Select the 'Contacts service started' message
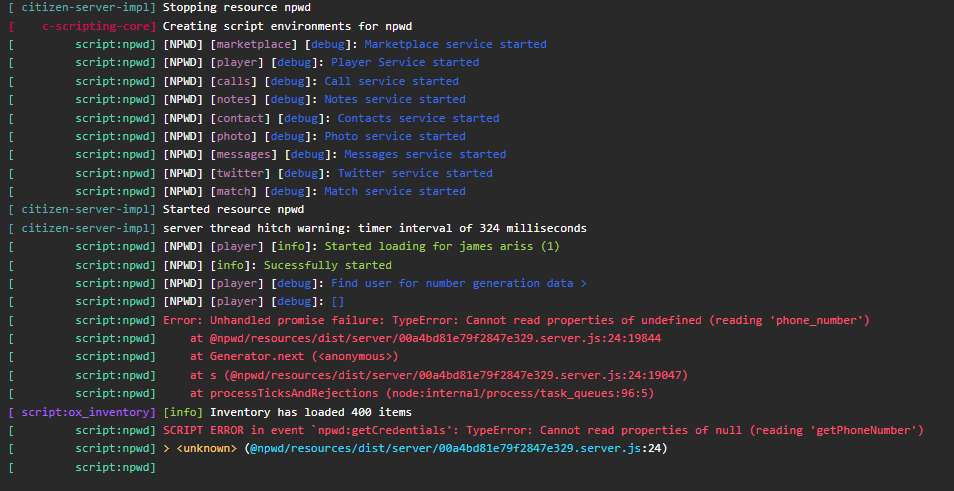The image size is (954, 491). coord(418,118)
